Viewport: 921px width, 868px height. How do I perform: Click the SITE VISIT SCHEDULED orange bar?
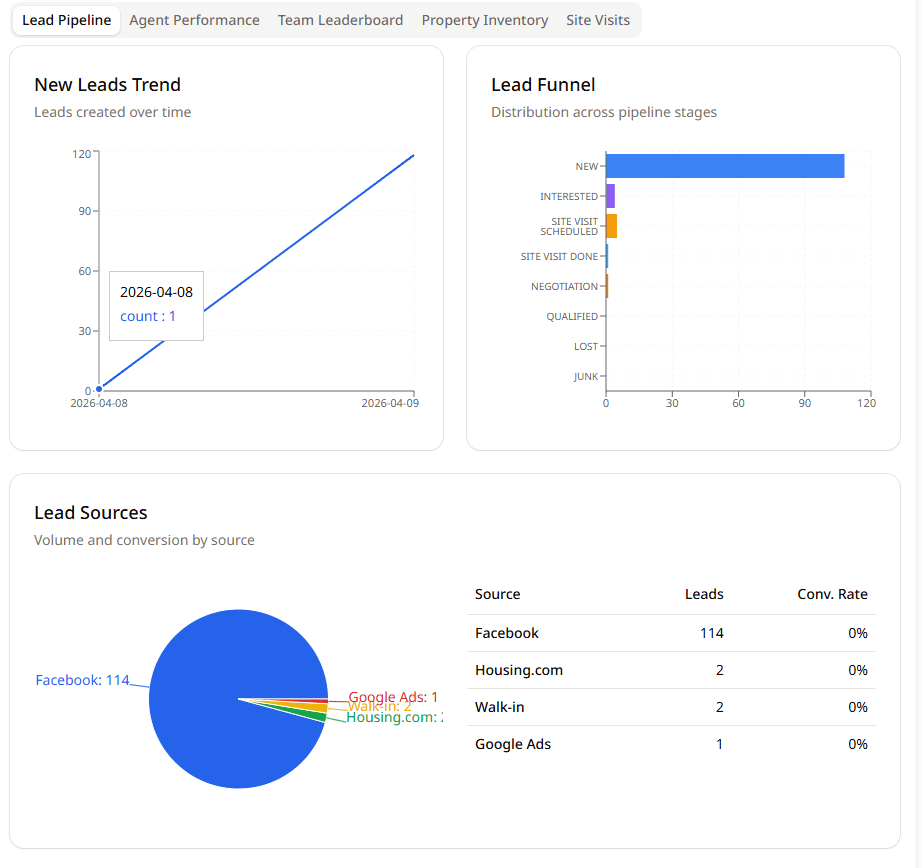click(x=611, y=226)
